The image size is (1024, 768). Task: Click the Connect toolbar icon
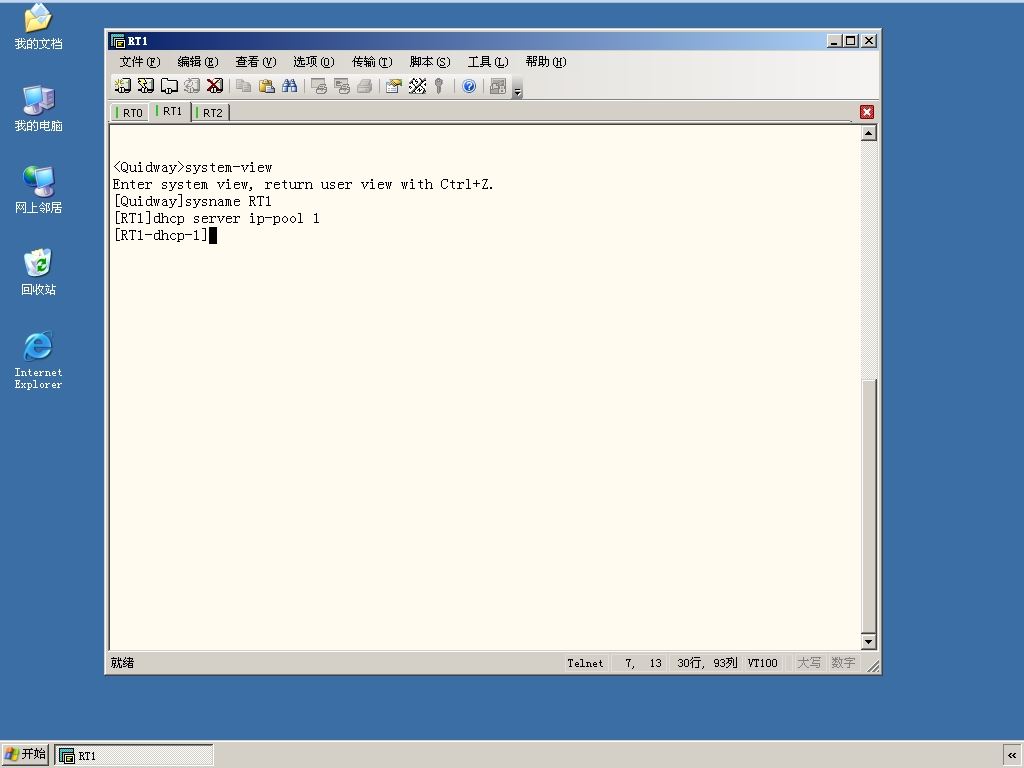tap(123, 86)
